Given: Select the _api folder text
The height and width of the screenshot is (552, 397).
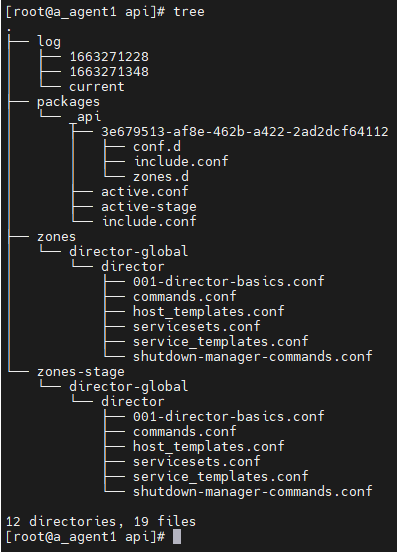Looking at the screenshot, I should point(85,117).
